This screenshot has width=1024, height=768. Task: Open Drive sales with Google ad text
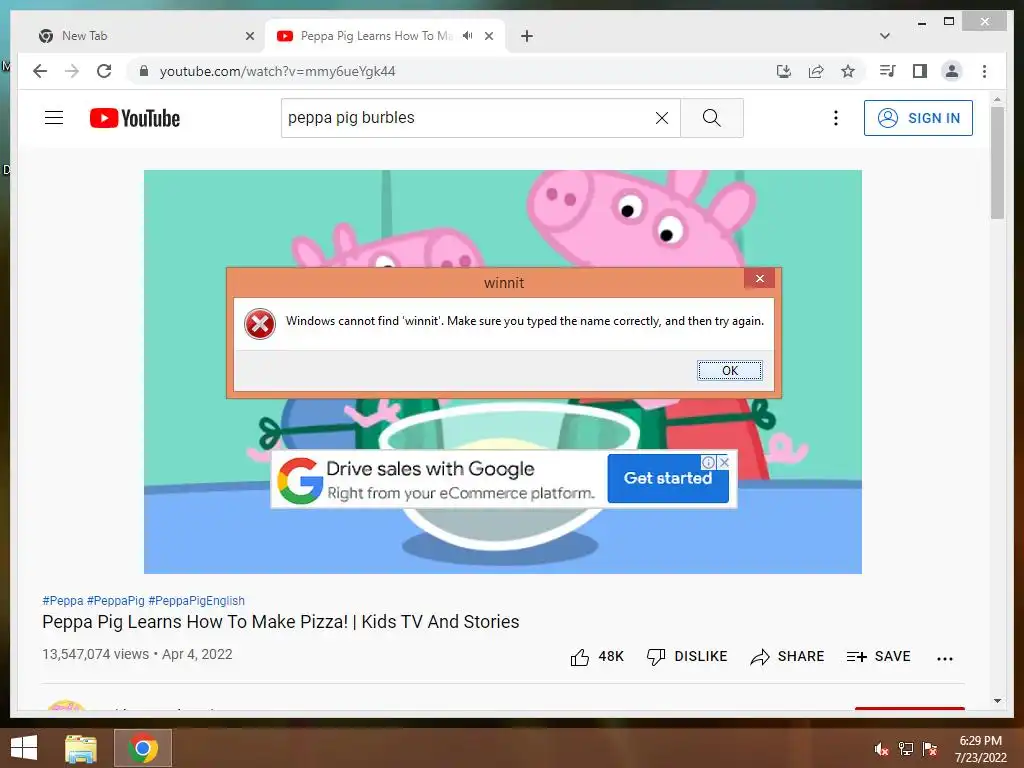pyautogui.click(x=430, y=469)
